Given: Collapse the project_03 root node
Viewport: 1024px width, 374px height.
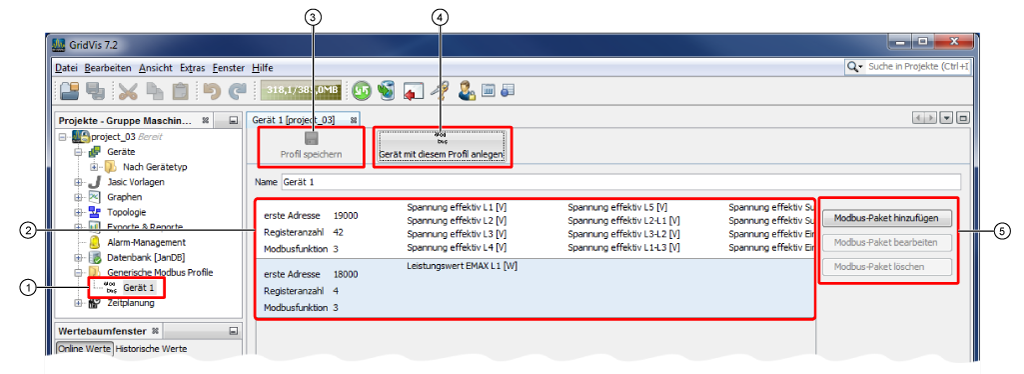Looking at the screenshot, I should click(63, 137).
